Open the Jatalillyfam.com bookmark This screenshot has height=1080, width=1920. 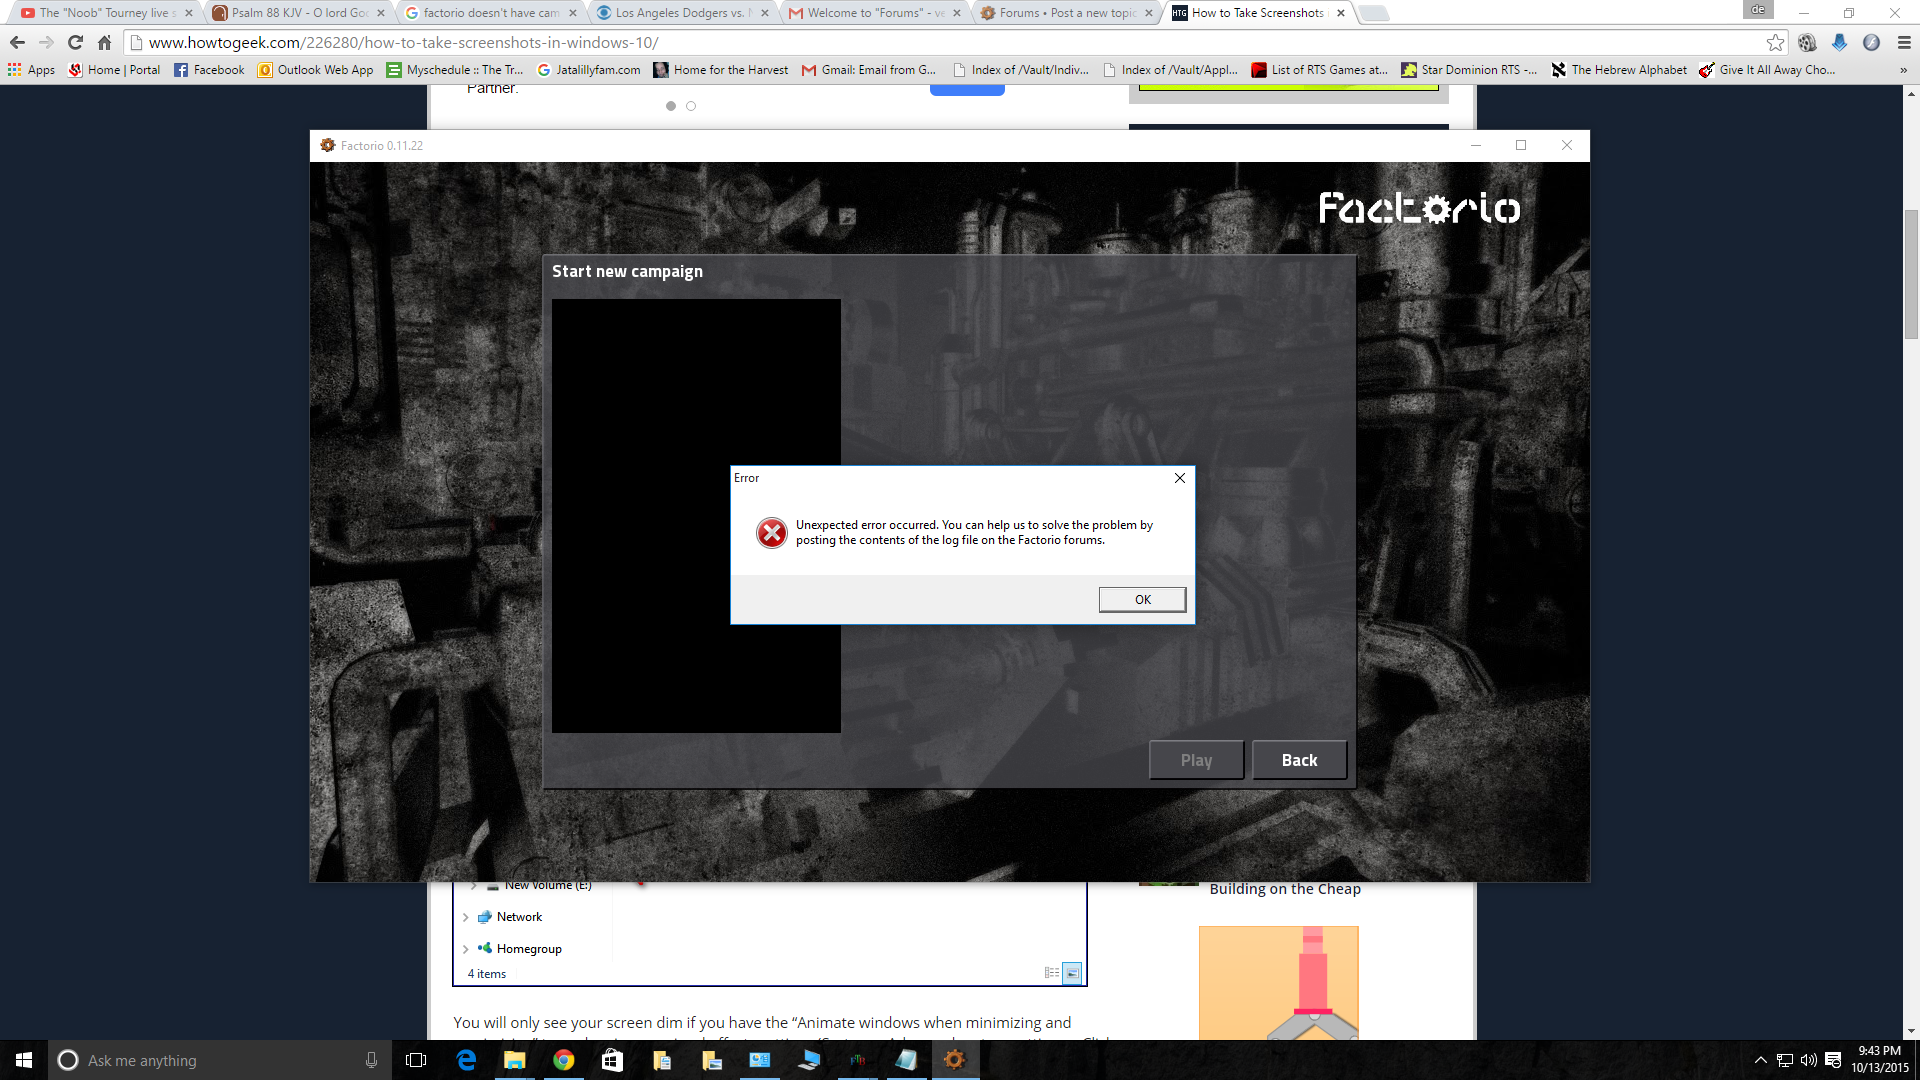click(589, 70)
